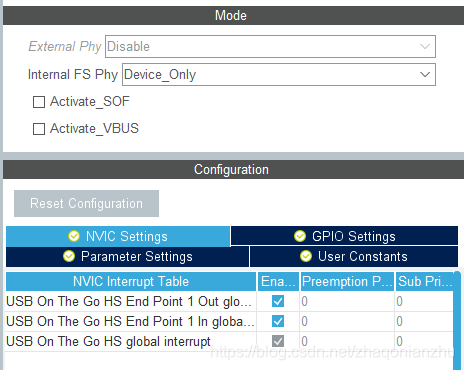Click the greyed HS global interrupt checkbox
The image size is (464, 370).
(278, 341)
